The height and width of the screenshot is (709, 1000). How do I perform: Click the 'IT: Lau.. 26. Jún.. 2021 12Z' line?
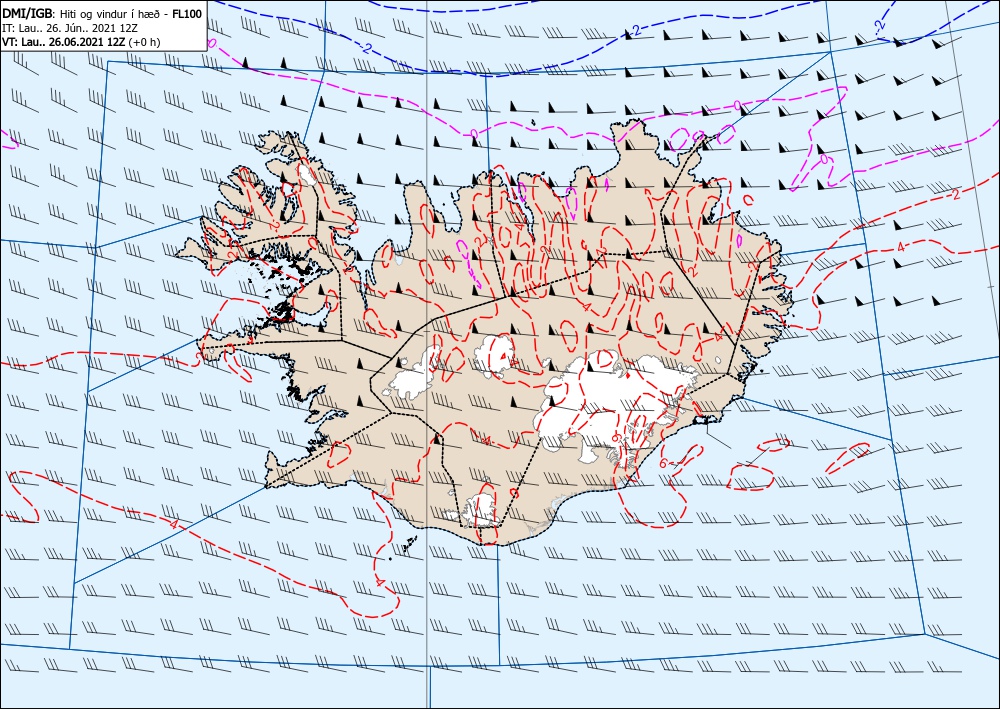(x=69, y=27)
